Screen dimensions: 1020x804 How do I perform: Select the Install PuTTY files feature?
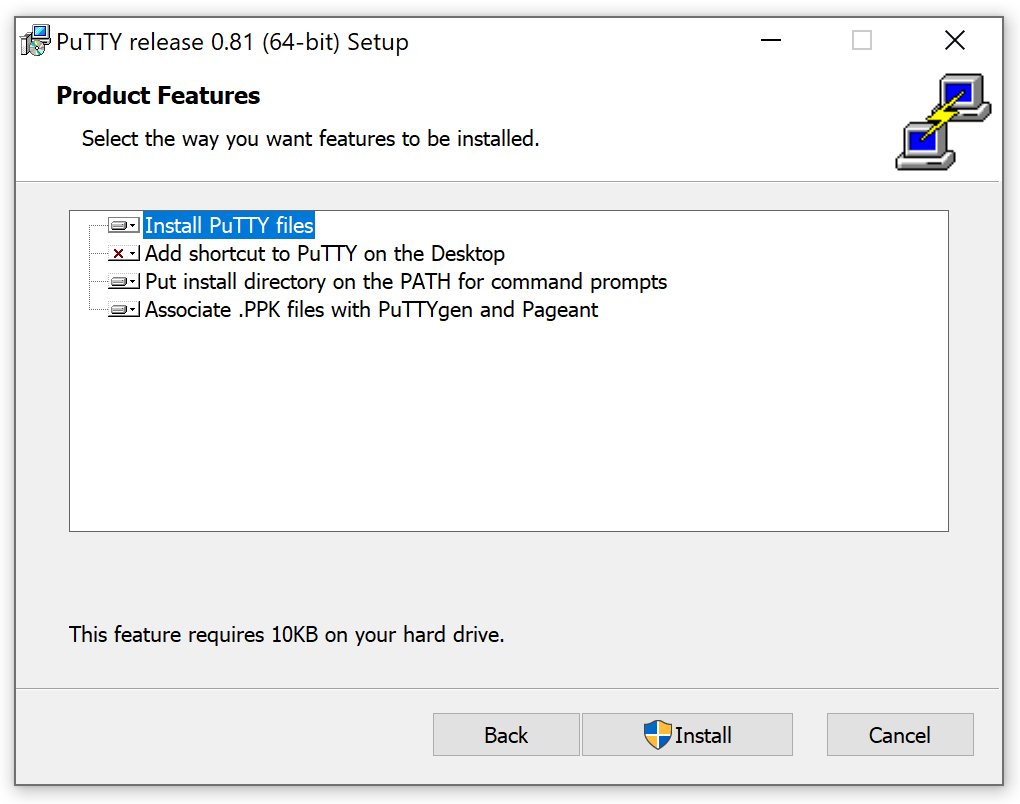(229, 226)
